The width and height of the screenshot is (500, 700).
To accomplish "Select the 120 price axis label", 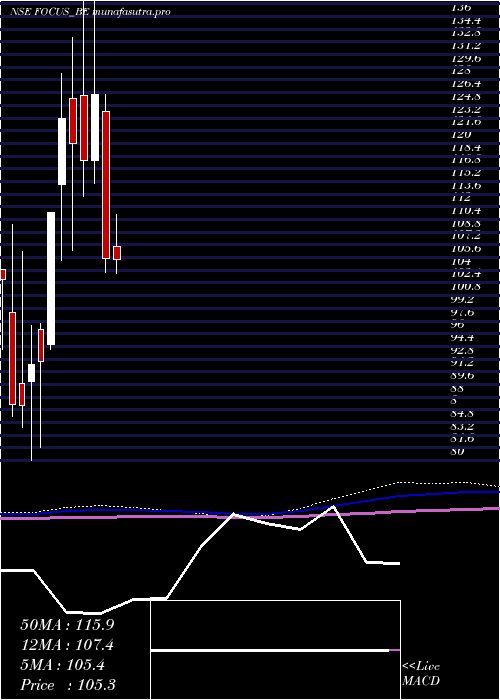I will click(460, 134).
